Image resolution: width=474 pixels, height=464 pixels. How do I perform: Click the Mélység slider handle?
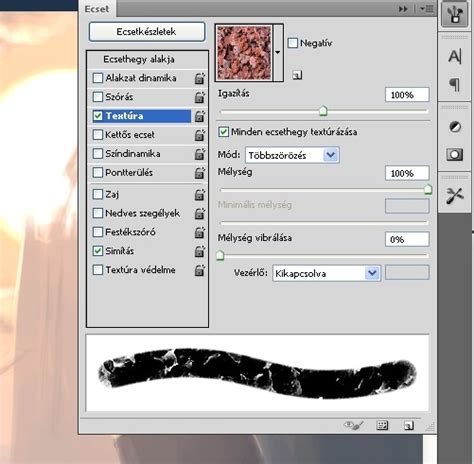pos(428,189)
